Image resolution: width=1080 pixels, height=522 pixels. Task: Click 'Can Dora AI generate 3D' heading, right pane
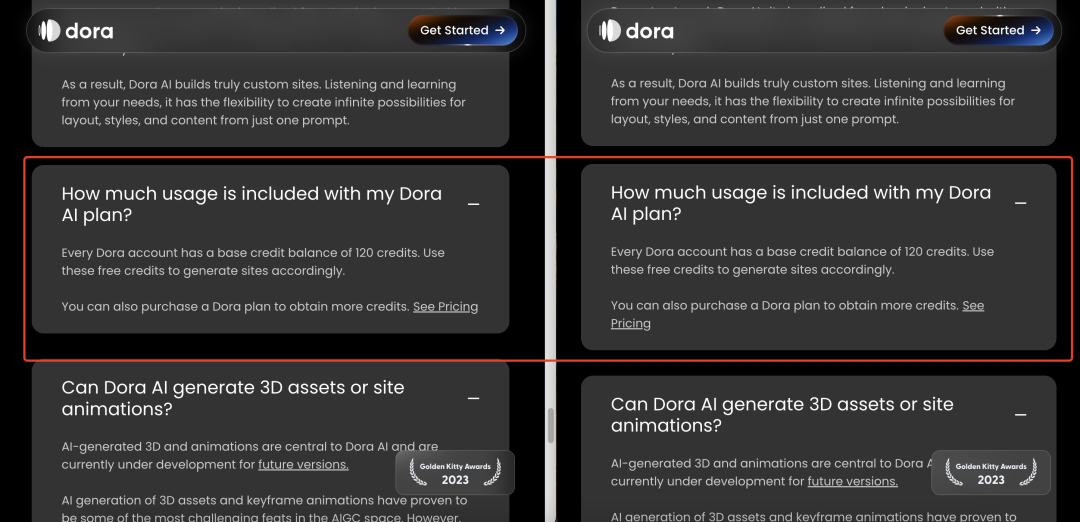point(782,414)
